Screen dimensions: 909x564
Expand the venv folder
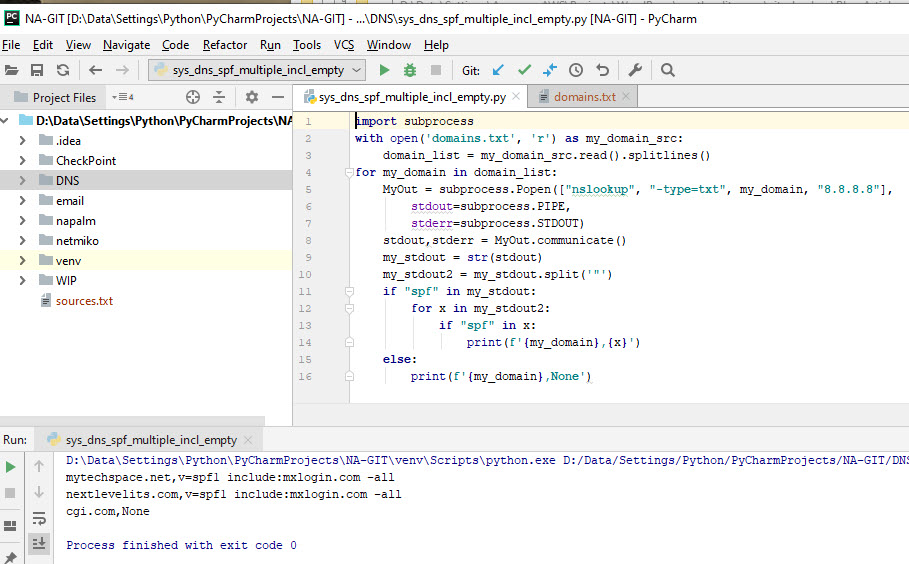[23, 261]
